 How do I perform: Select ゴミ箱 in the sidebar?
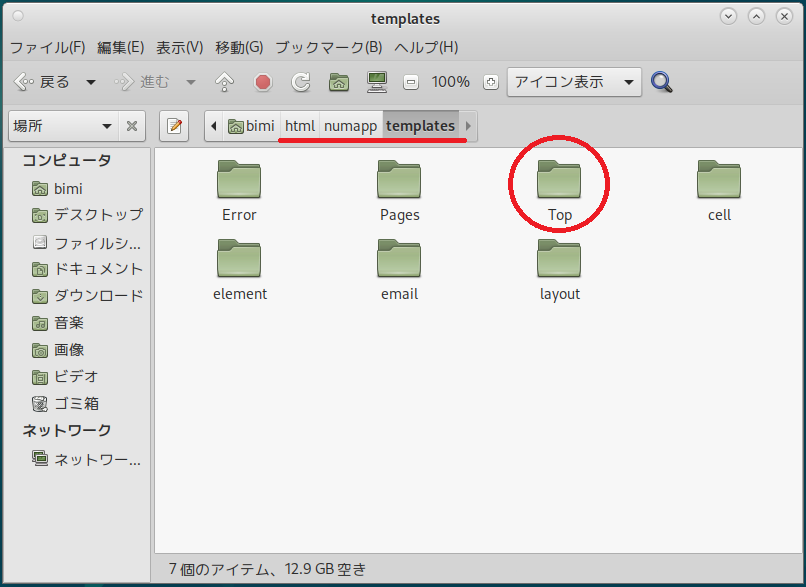point(76,403)
